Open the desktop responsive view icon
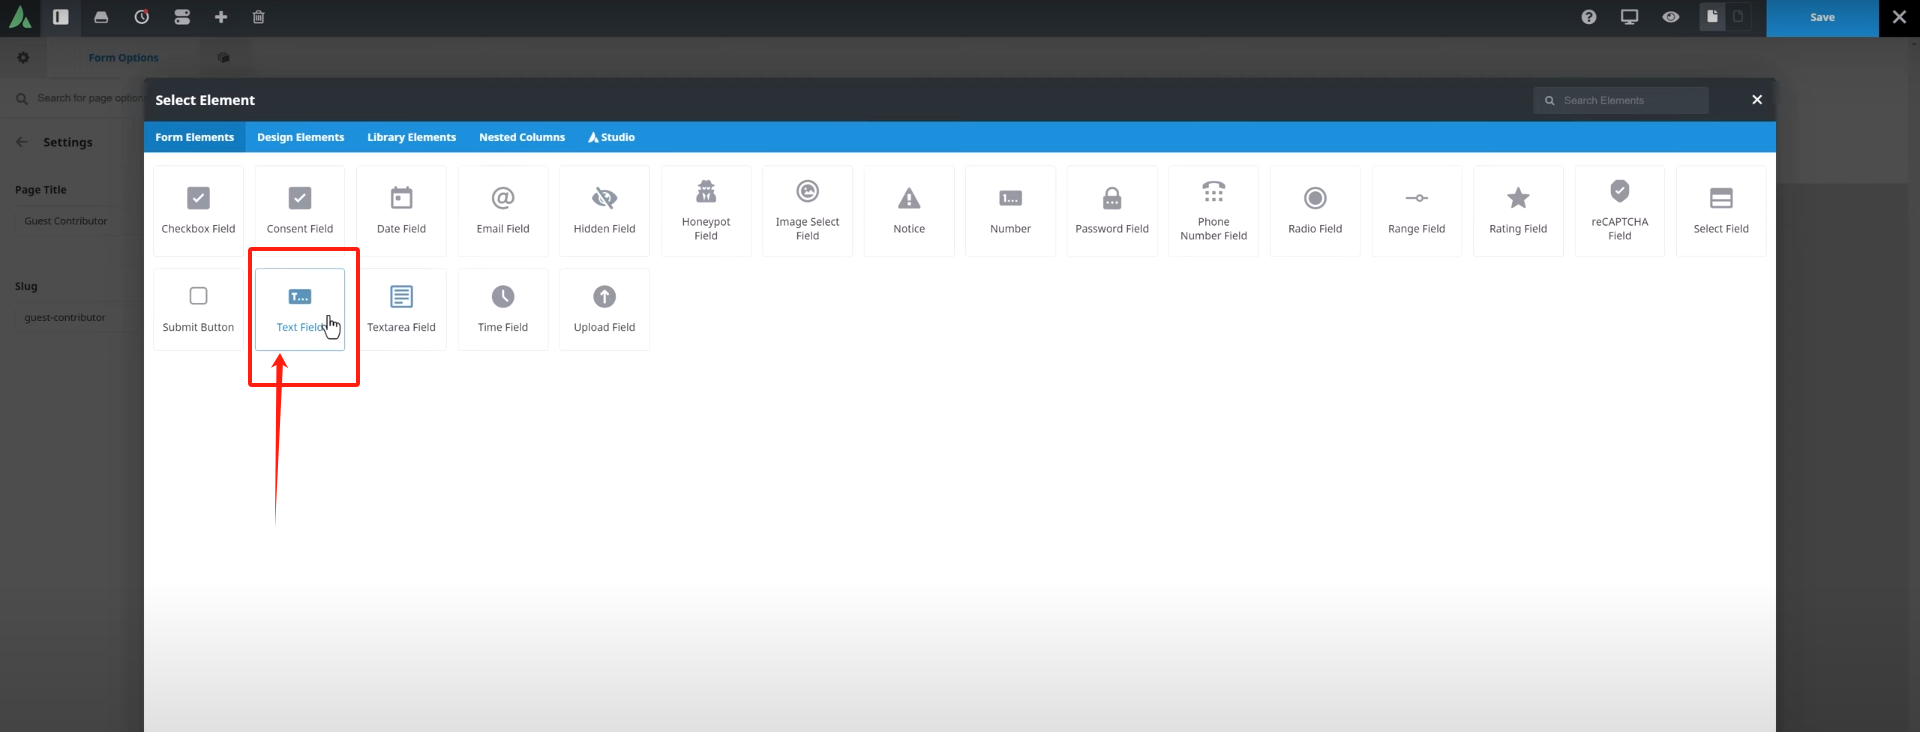 click(x=1629, y=17)
